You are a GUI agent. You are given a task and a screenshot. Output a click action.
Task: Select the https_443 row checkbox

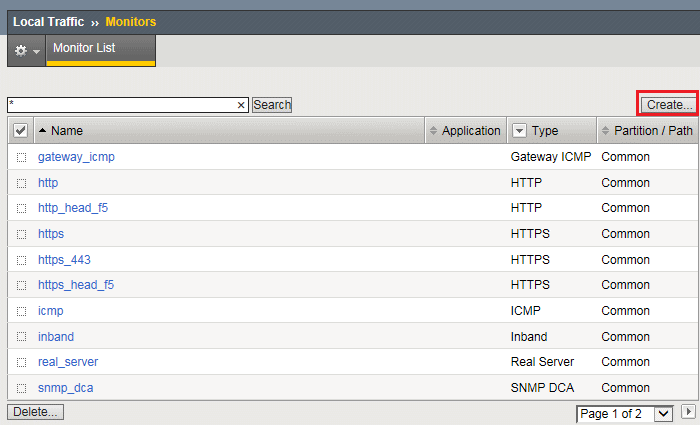21,260
